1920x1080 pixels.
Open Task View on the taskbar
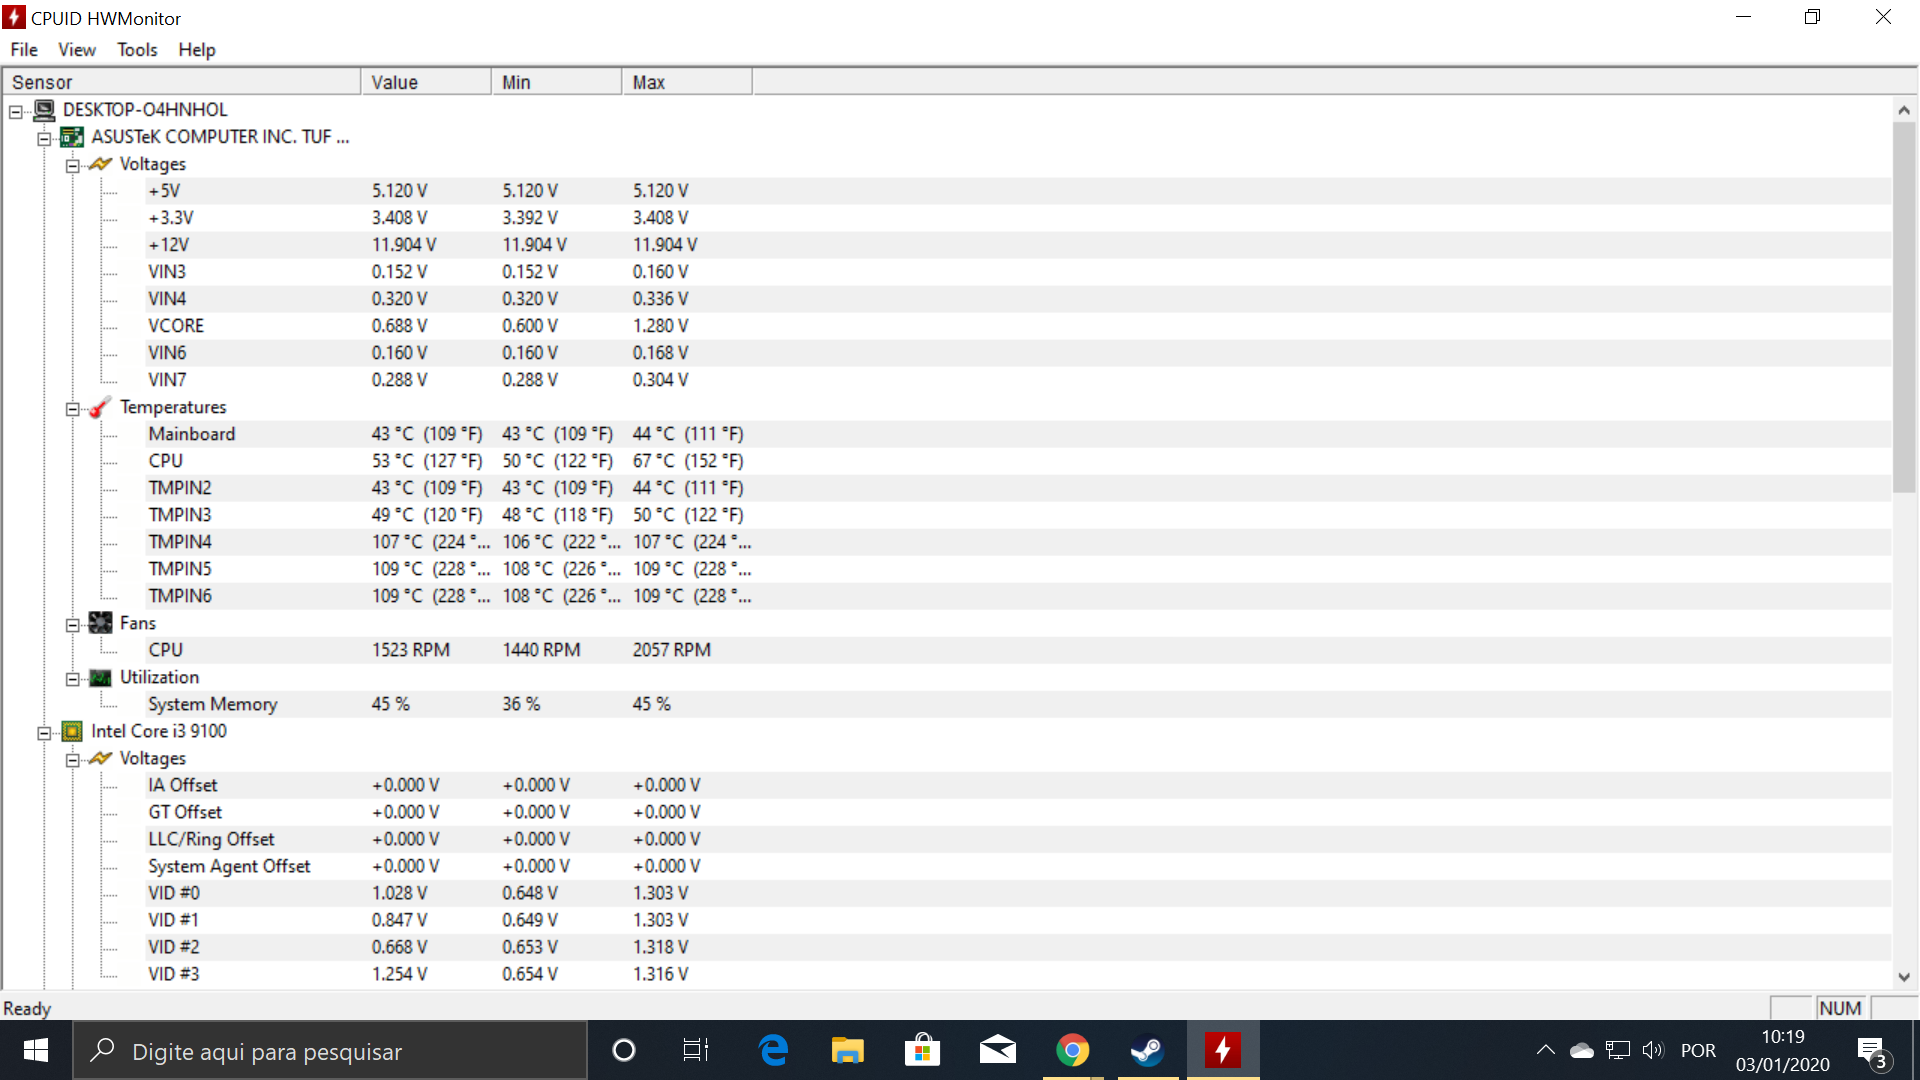696,1050
